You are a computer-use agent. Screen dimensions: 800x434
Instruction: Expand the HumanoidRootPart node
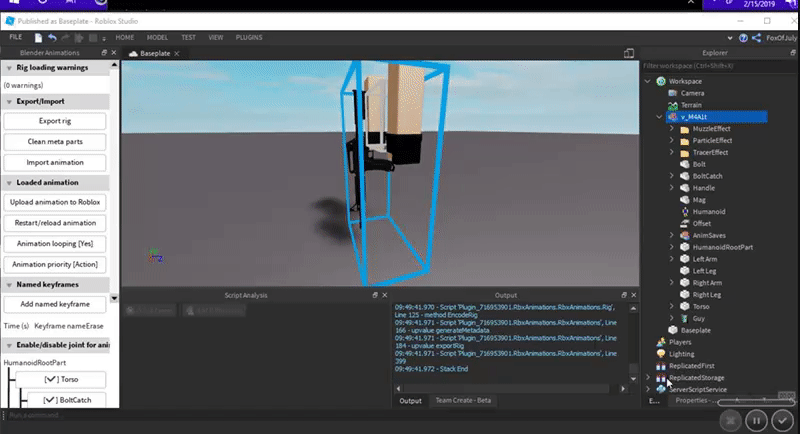[x=671, y=247]
